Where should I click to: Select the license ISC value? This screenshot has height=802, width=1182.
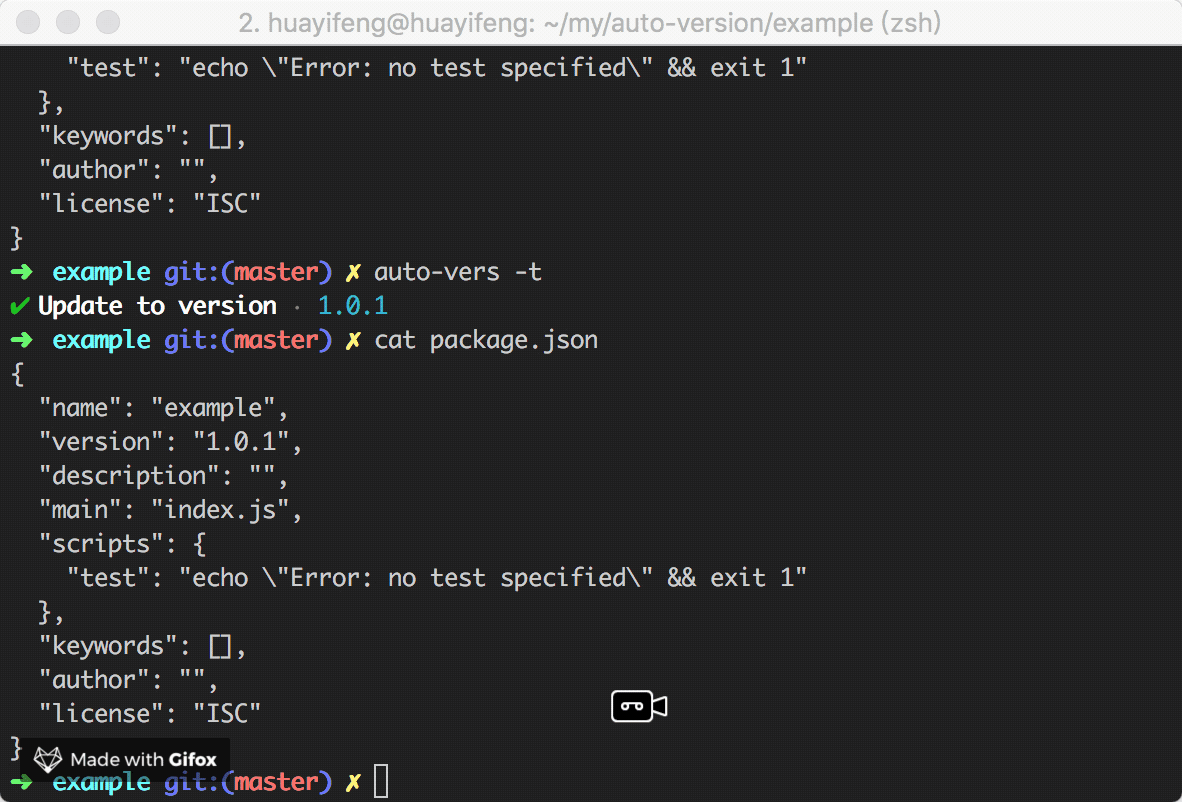(x=228, y=713)
